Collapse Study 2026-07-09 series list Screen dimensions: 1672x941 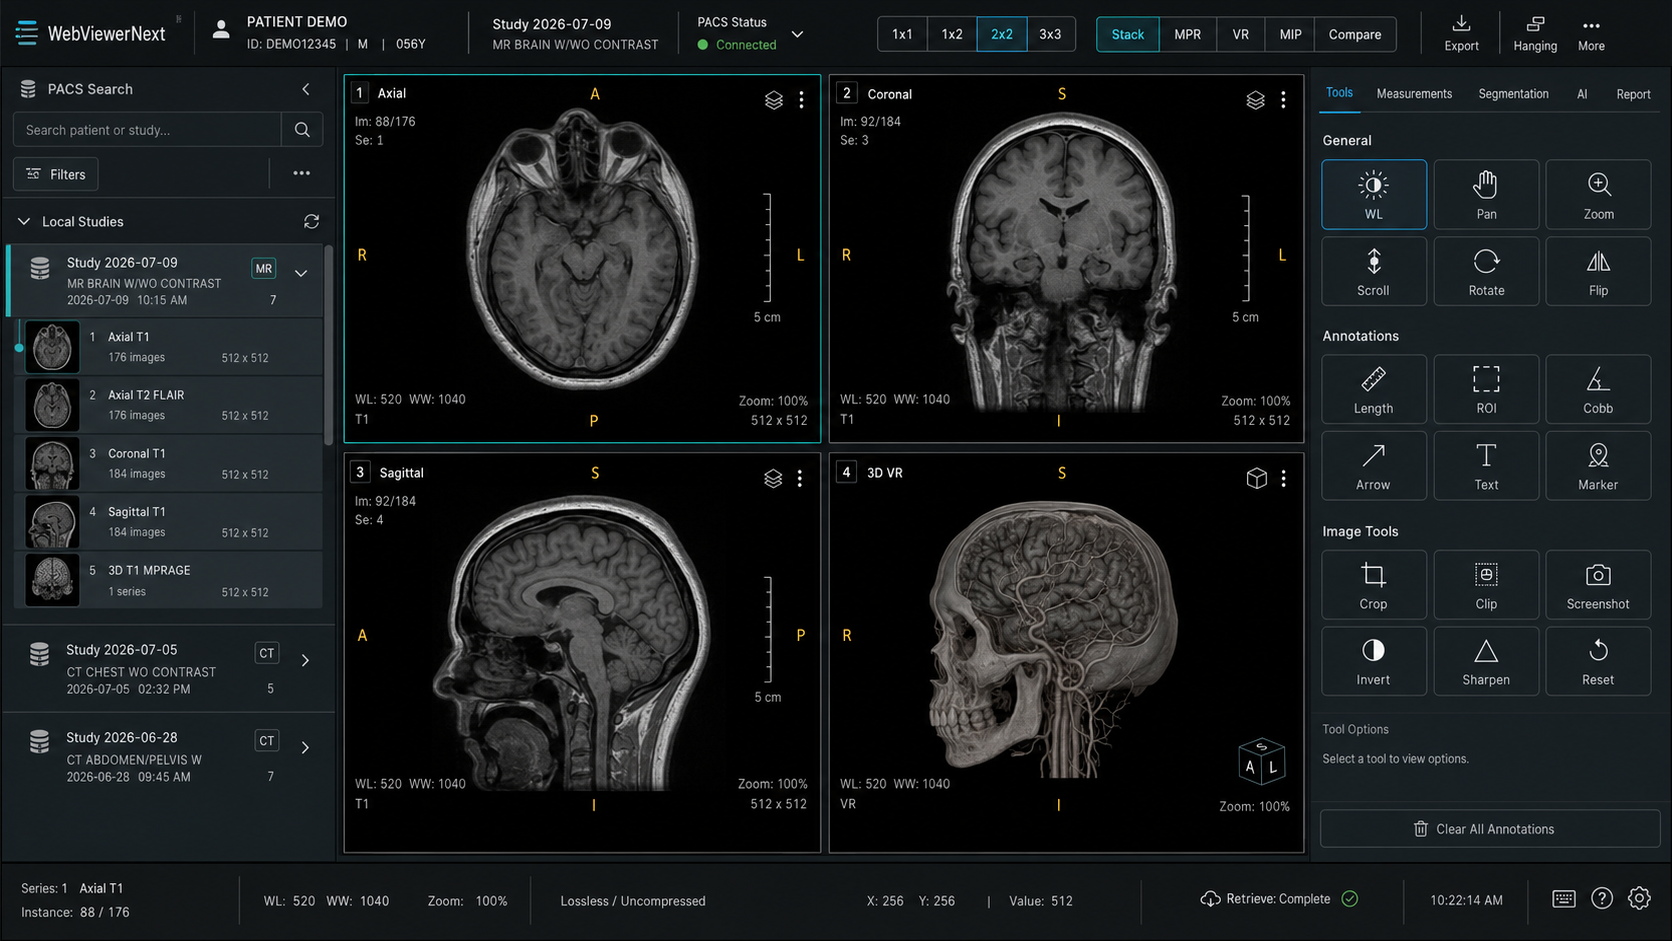[301, 273]
